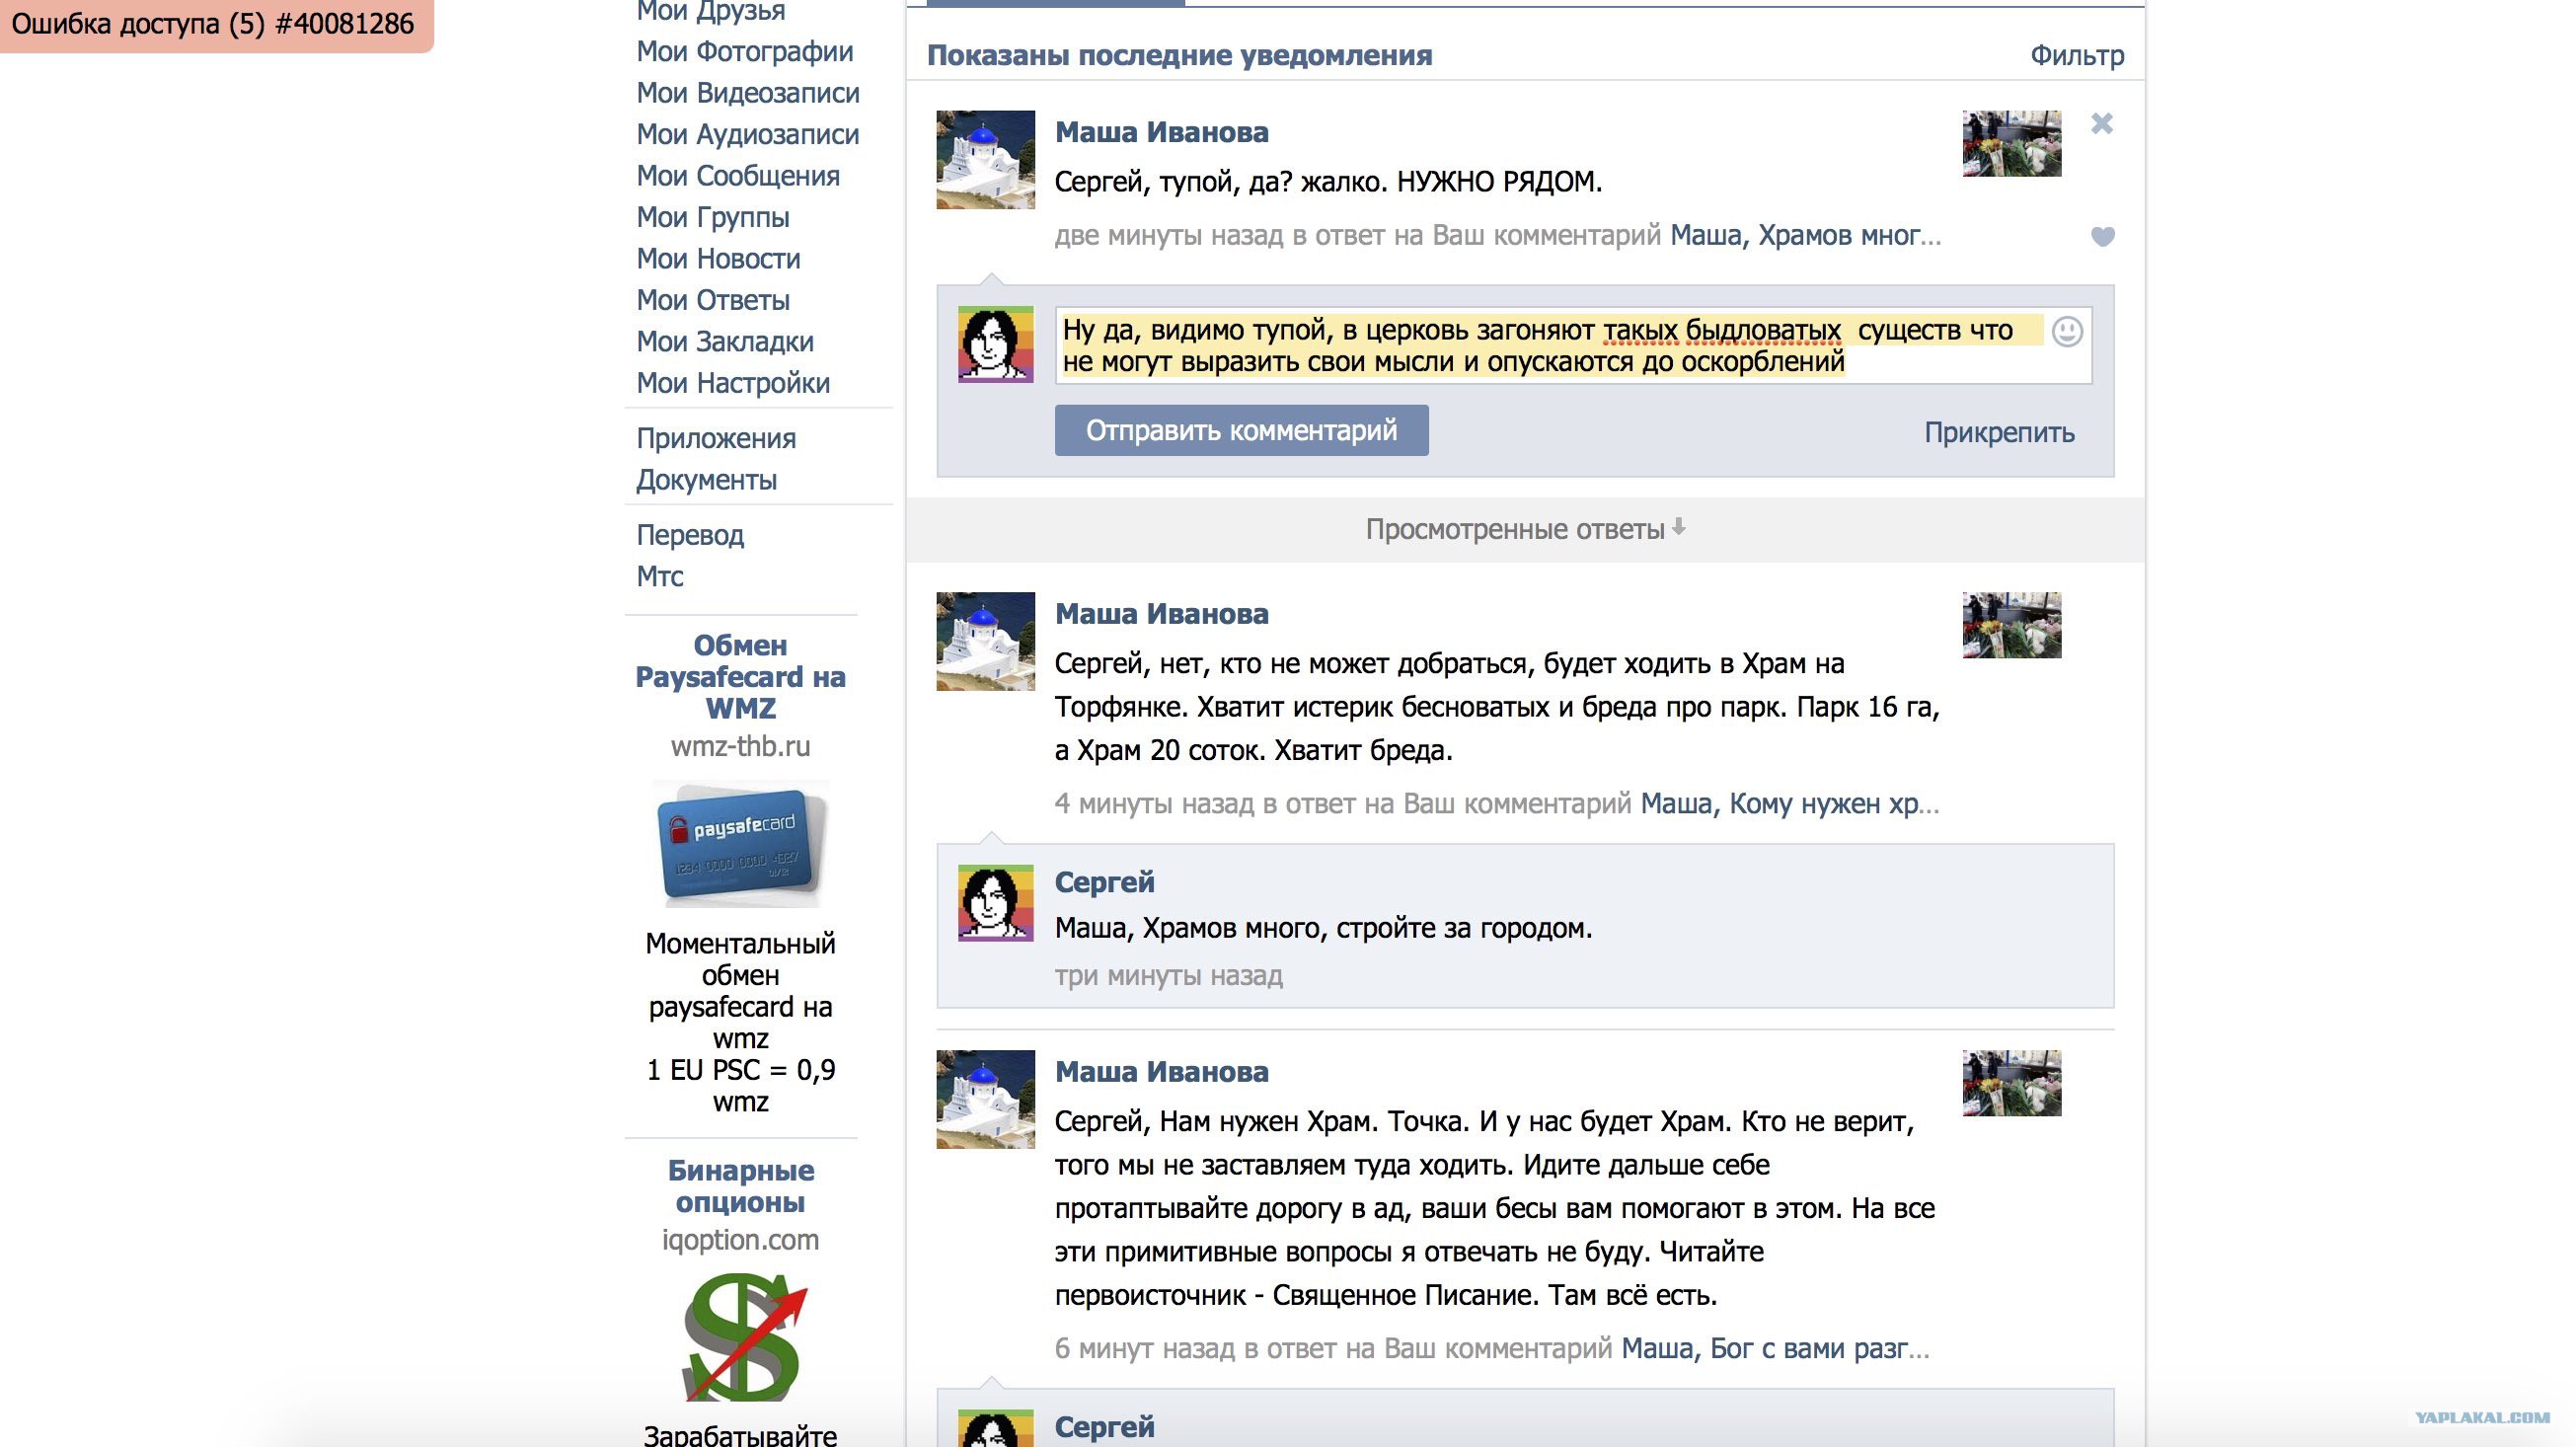
Task: Open Мои Настройки
Action: 733,383
